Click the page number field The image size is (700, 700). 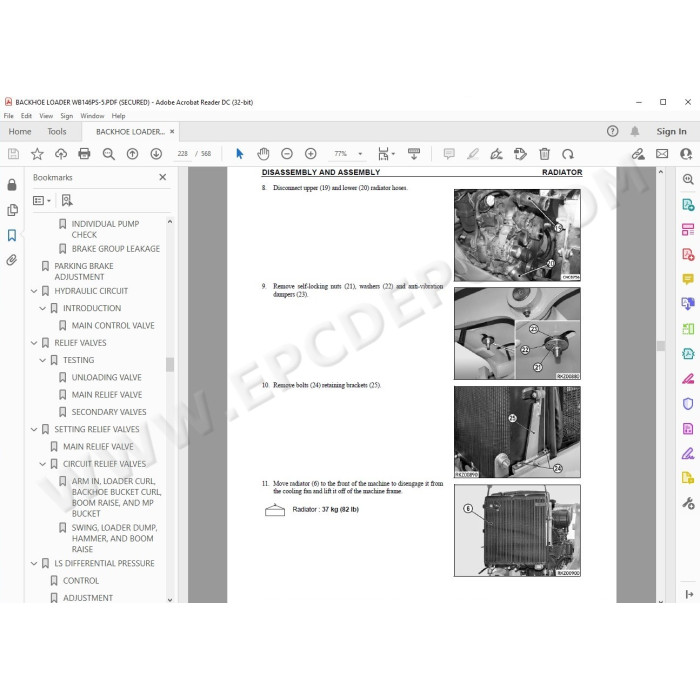click(183, 154)
